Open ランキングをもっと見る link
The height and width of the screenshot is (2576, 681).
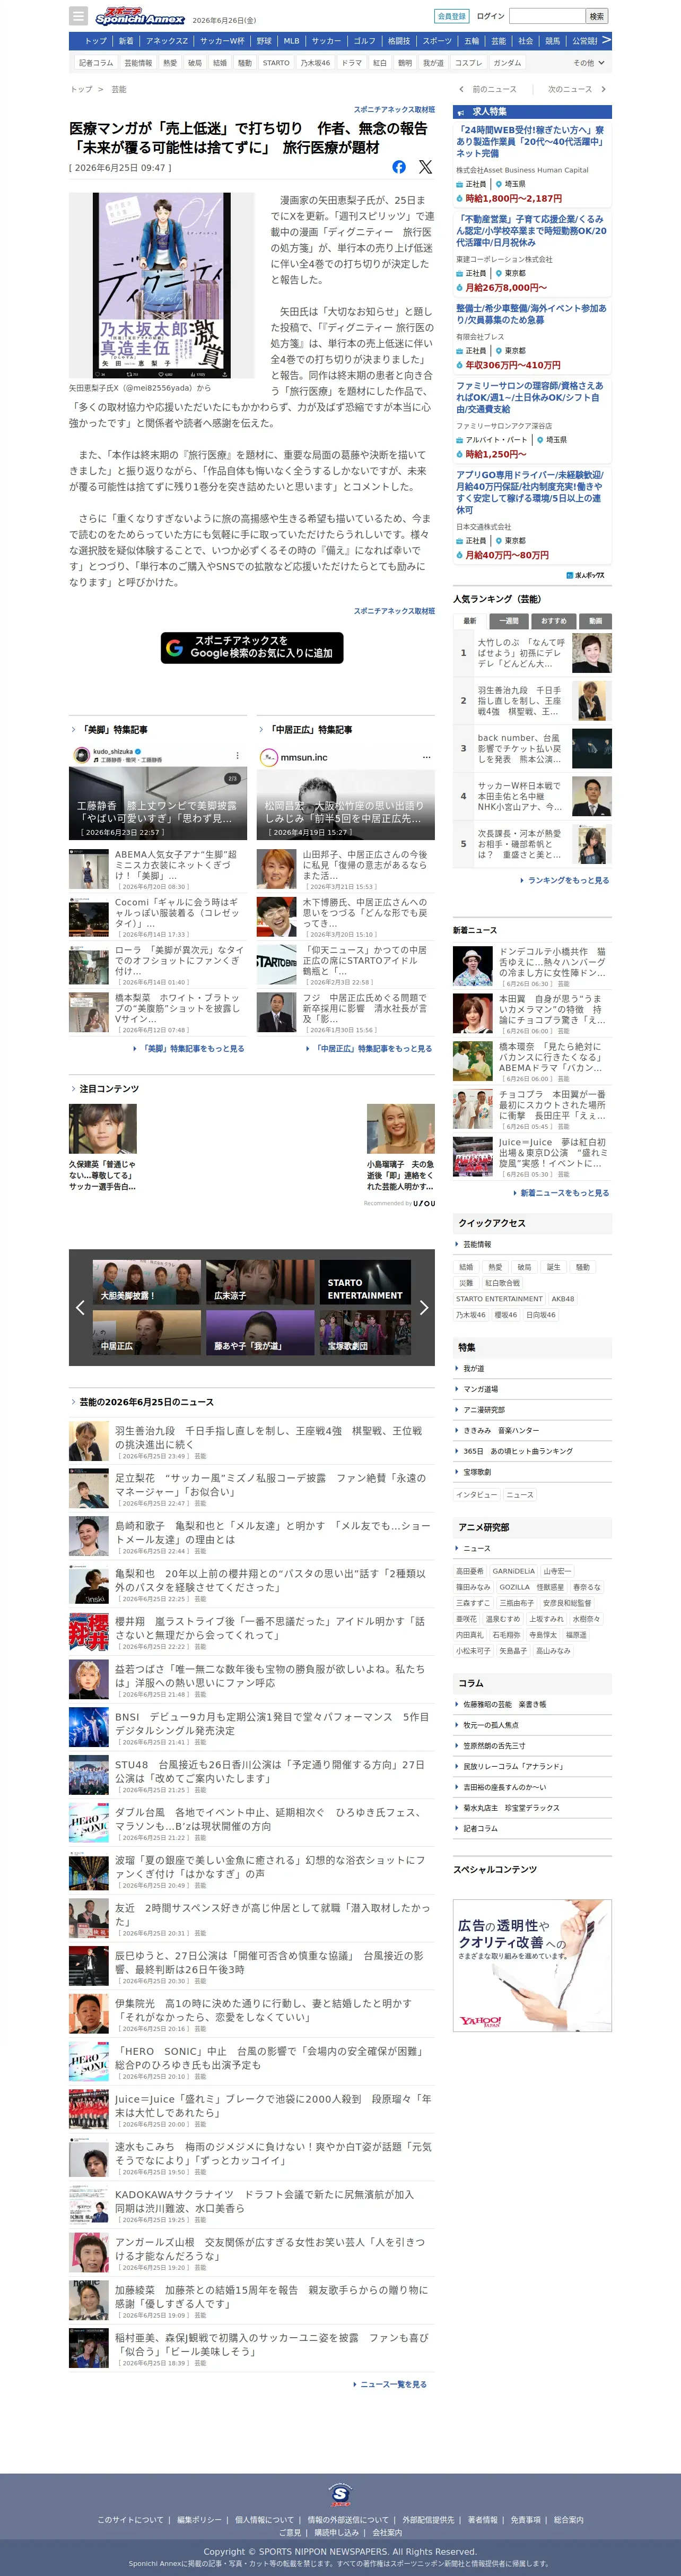[565, 880]
